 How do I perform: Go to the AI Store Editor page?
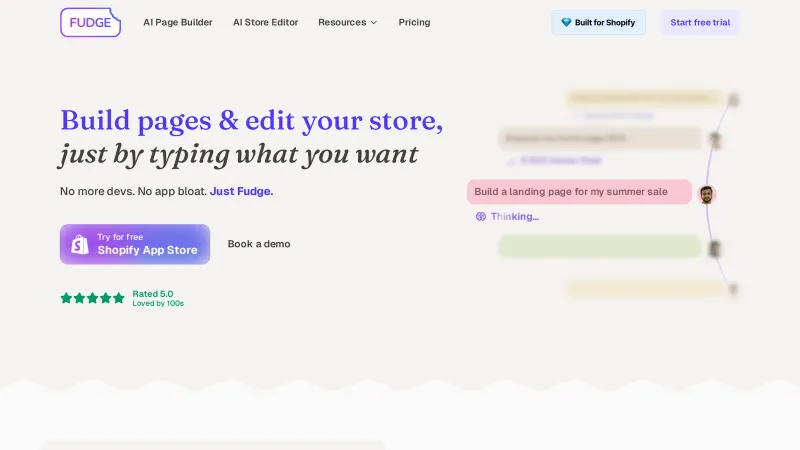click(265, 22)
